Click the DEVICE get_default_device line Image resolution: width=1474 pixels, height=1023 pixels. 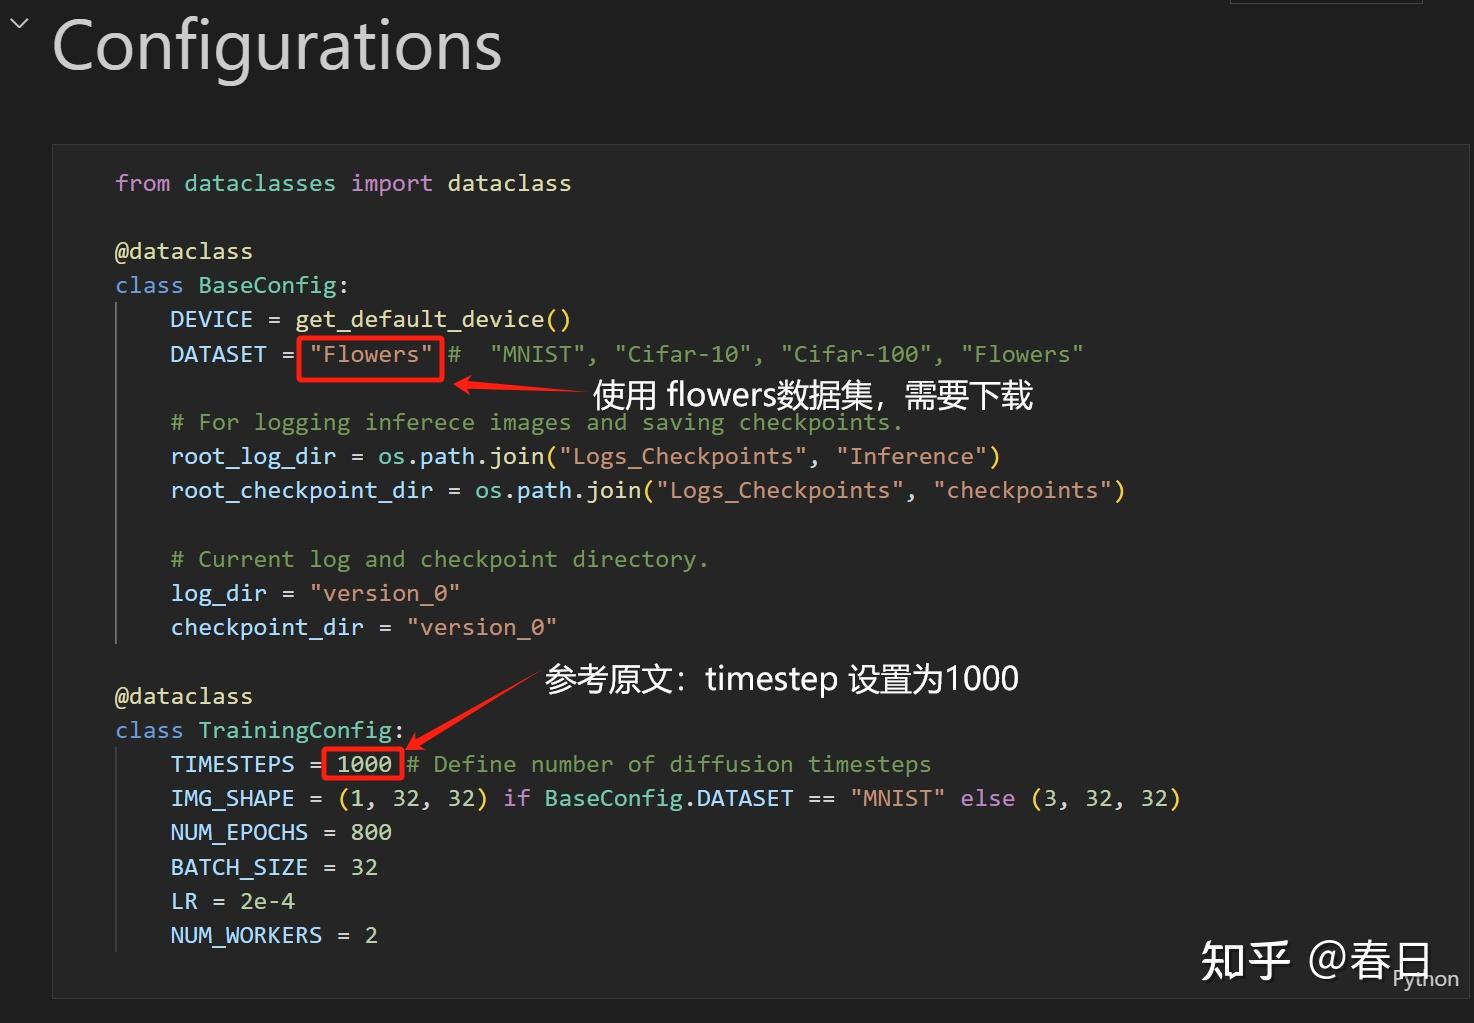click(370, 318)
